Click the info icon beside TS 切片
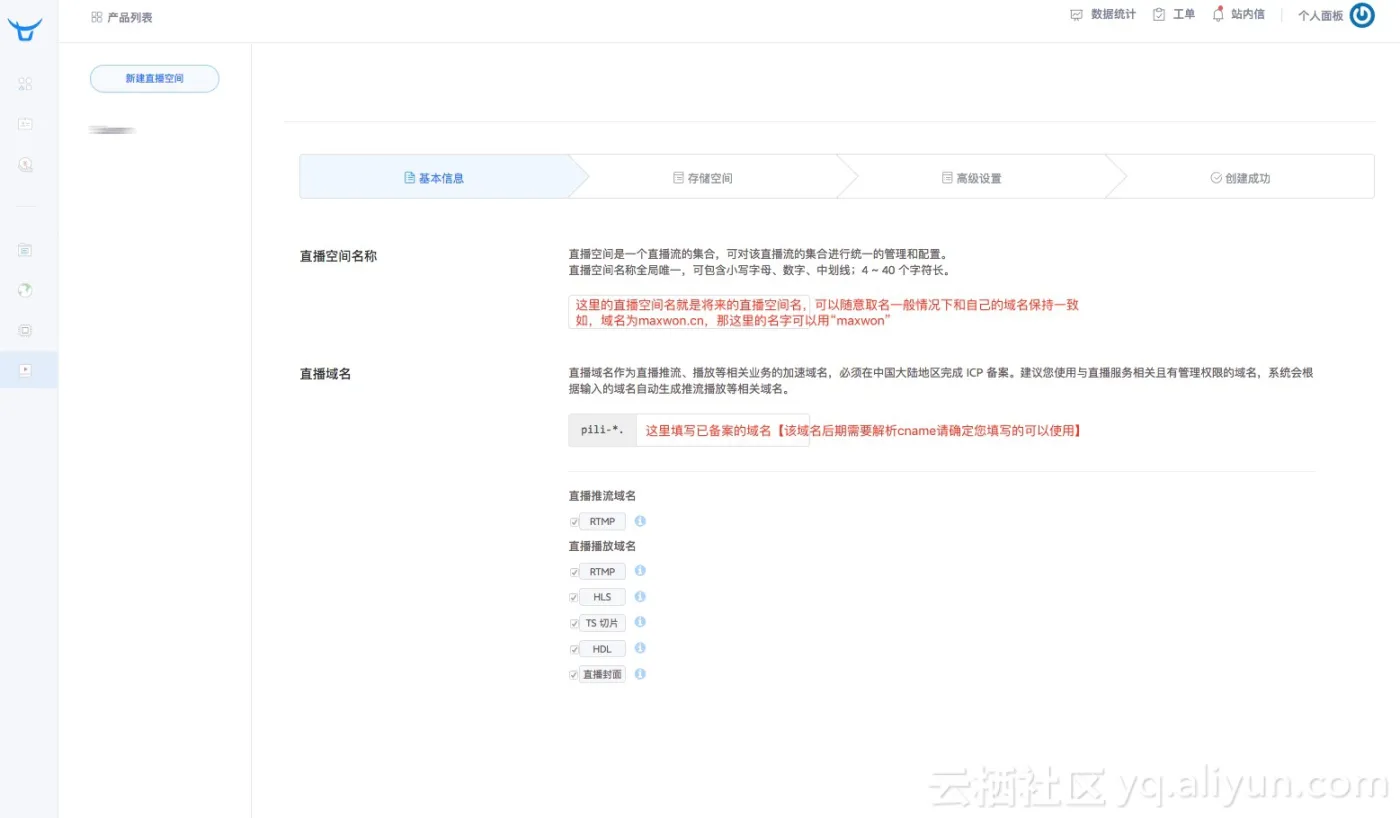The width and height of the screenshot is (1400, 818). [640, 622]
